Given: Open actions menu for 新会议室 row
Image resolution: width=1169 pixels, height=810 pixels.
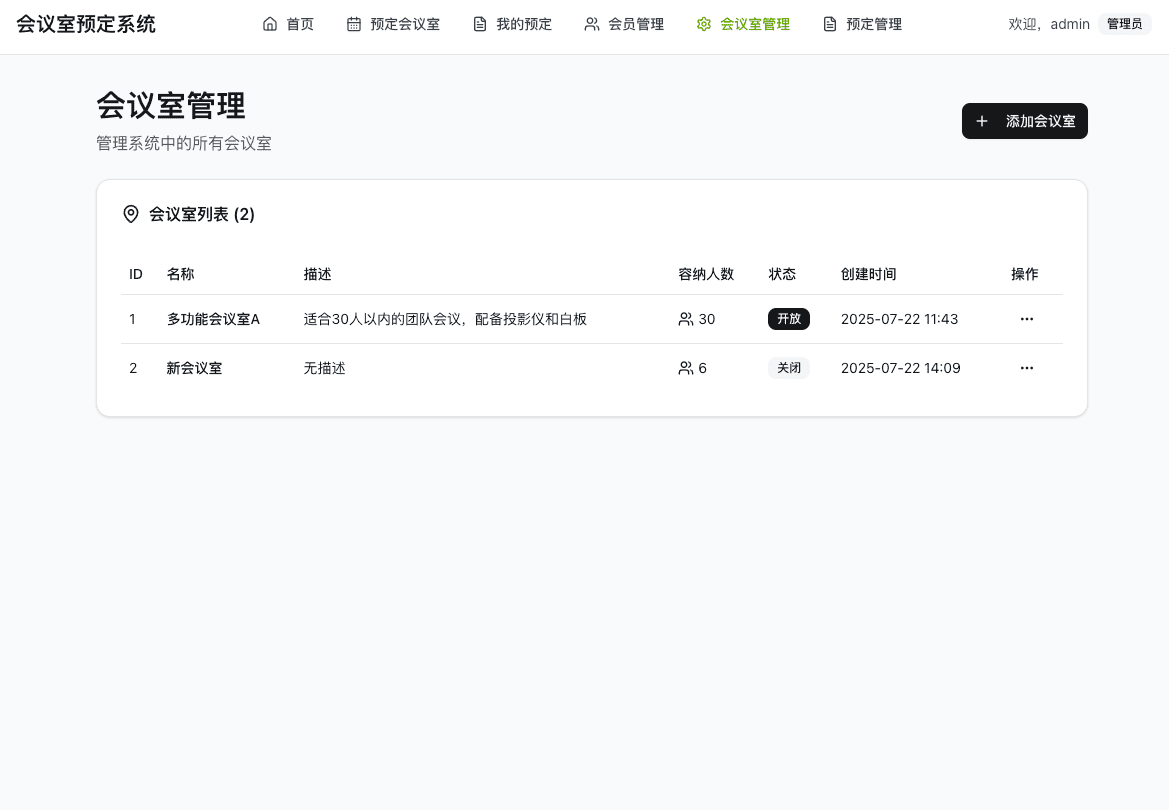Looking at the screenshot, I should click(x=1027, y=368).
